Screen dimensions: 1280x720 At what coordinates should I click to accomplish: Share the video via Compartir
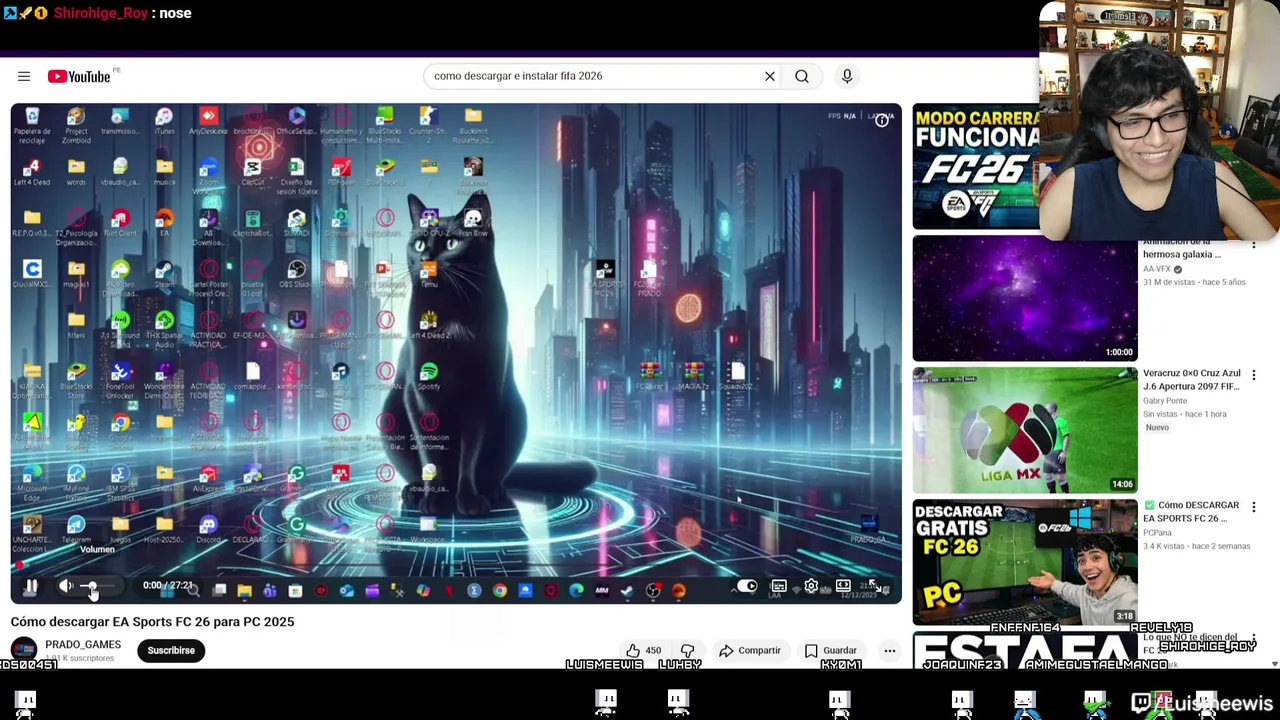[x=750, y=651]
